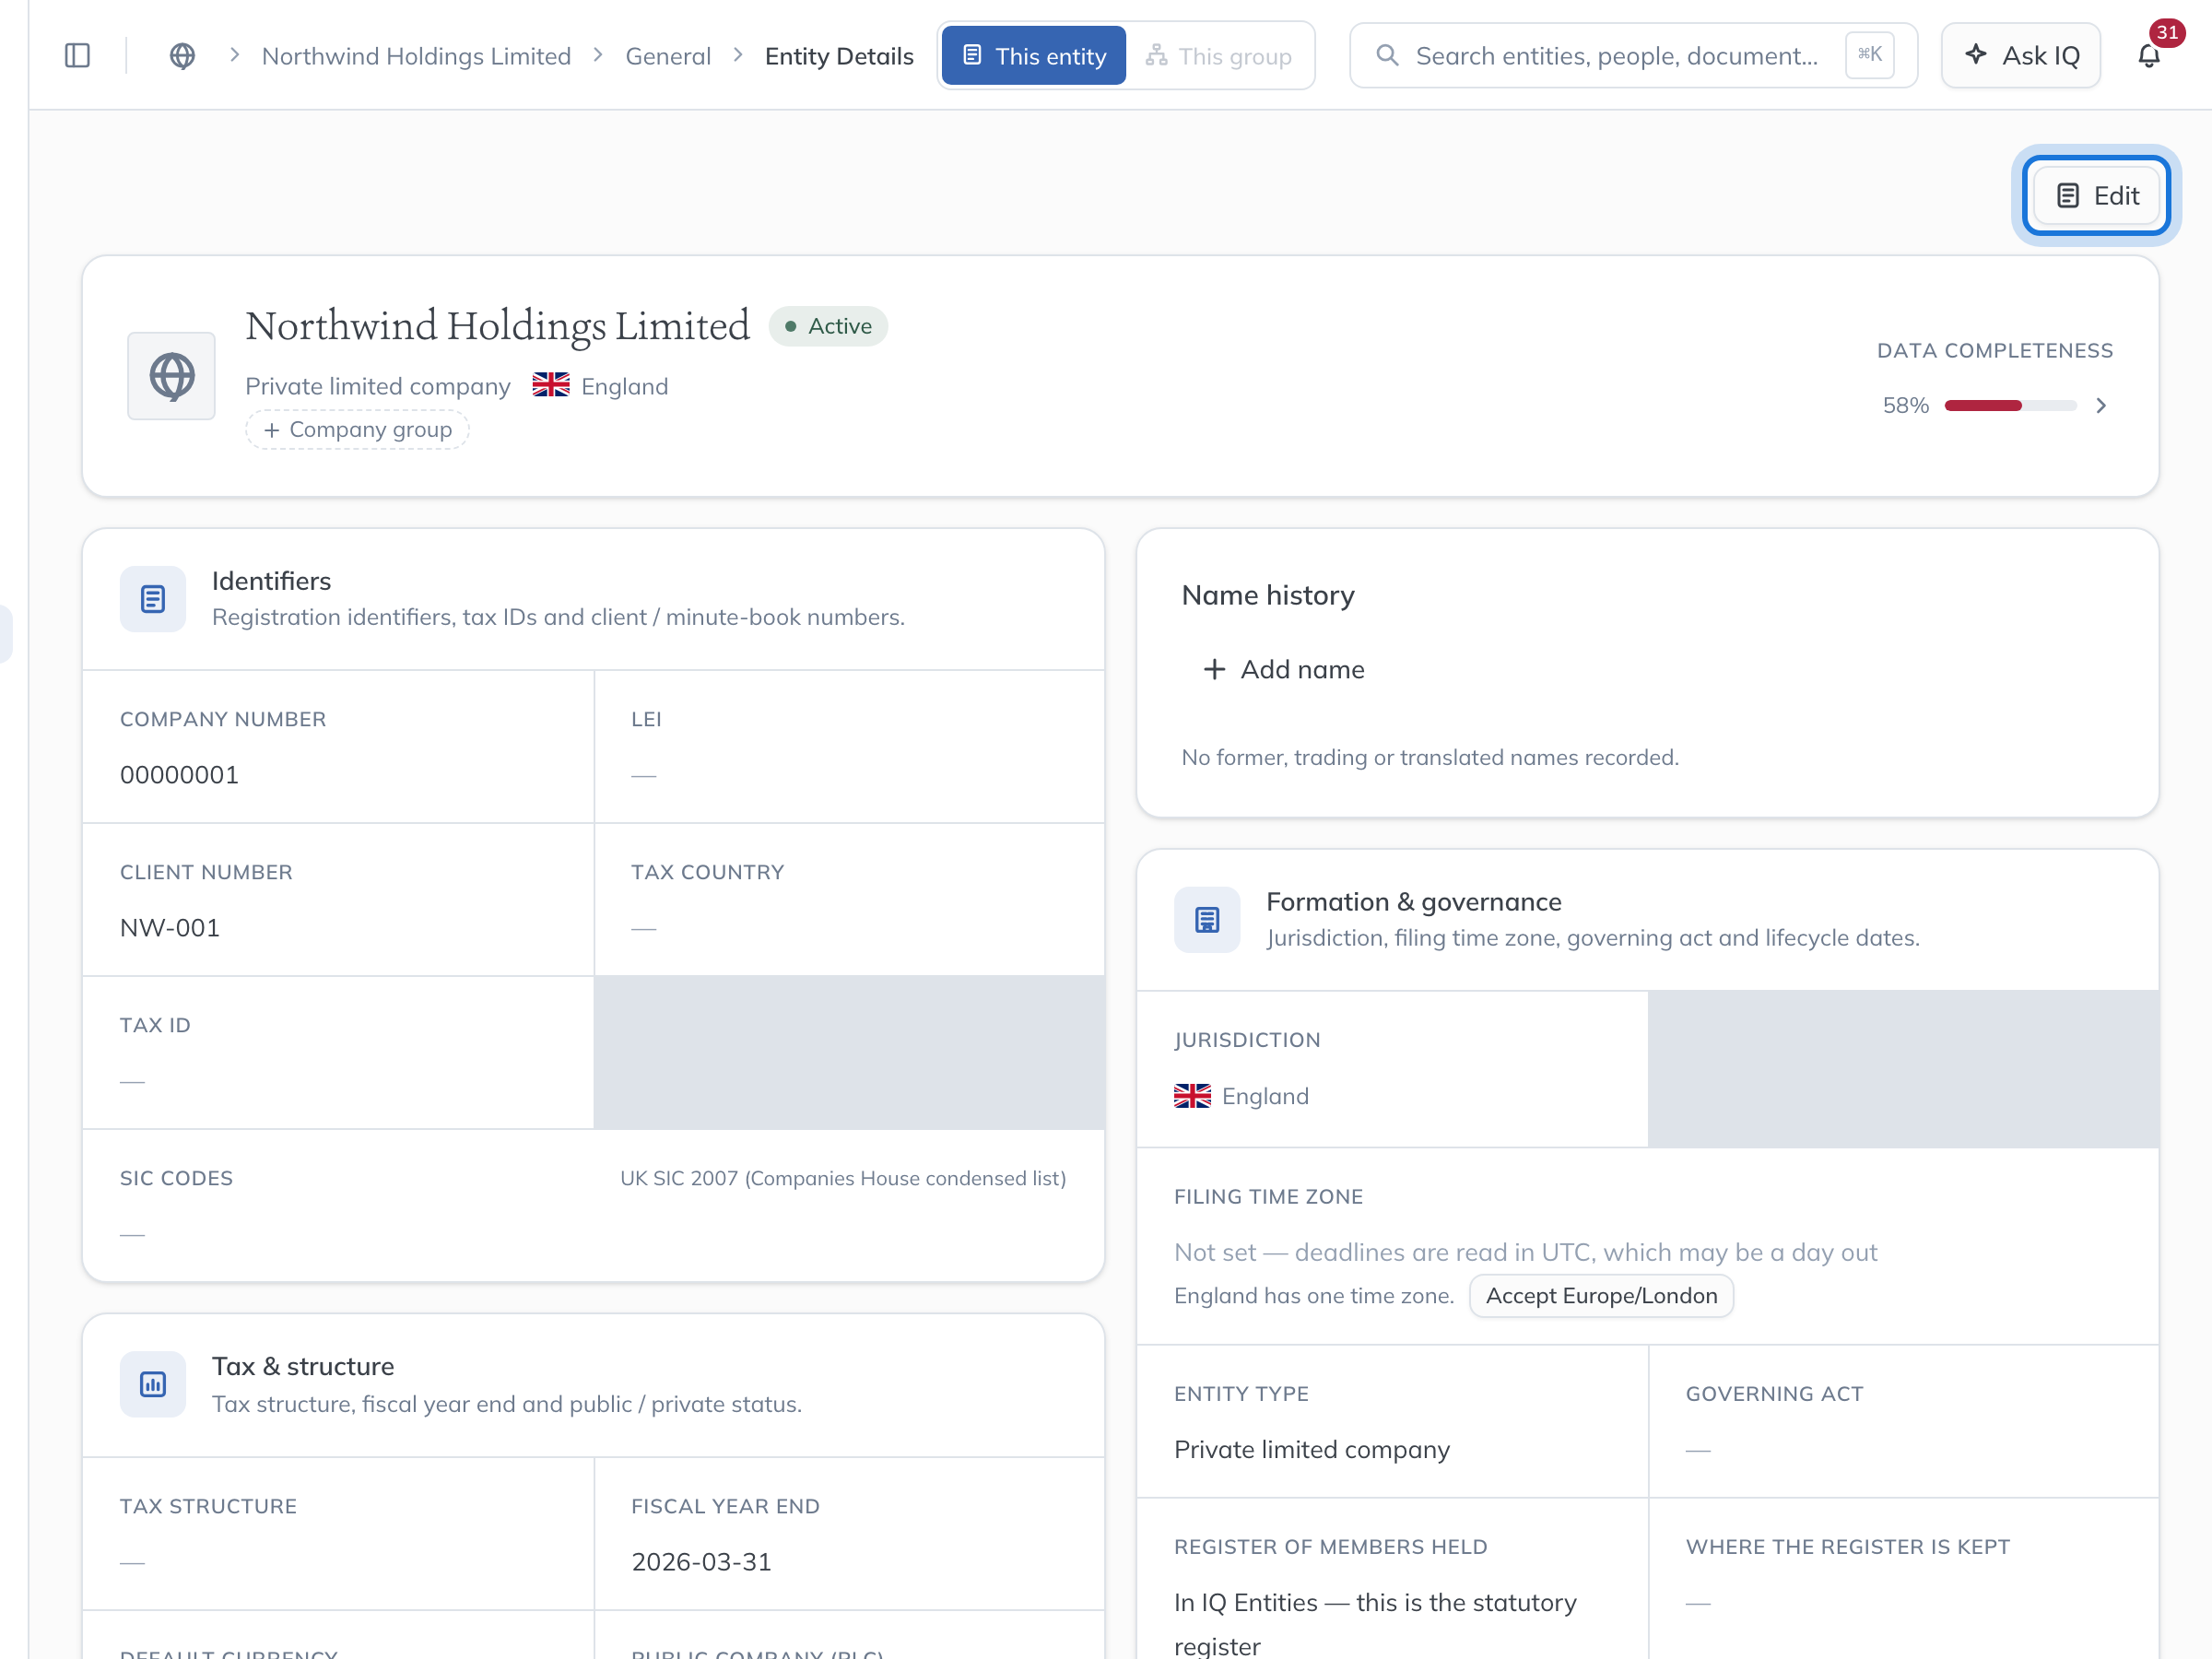The image size is (2212, 1659).
Task: Click the Tax & structure icon
Action: click(153, 1384)
